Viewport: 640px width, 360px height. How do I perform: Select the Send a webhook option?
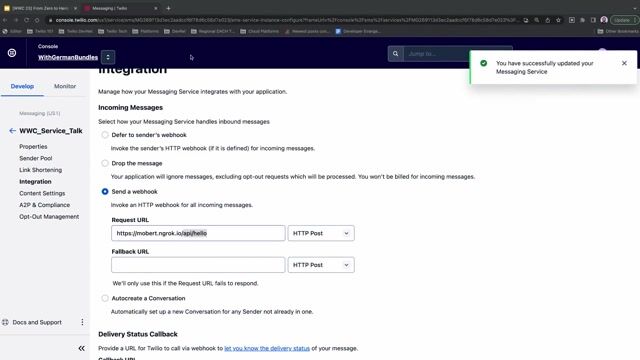[105, 191]
